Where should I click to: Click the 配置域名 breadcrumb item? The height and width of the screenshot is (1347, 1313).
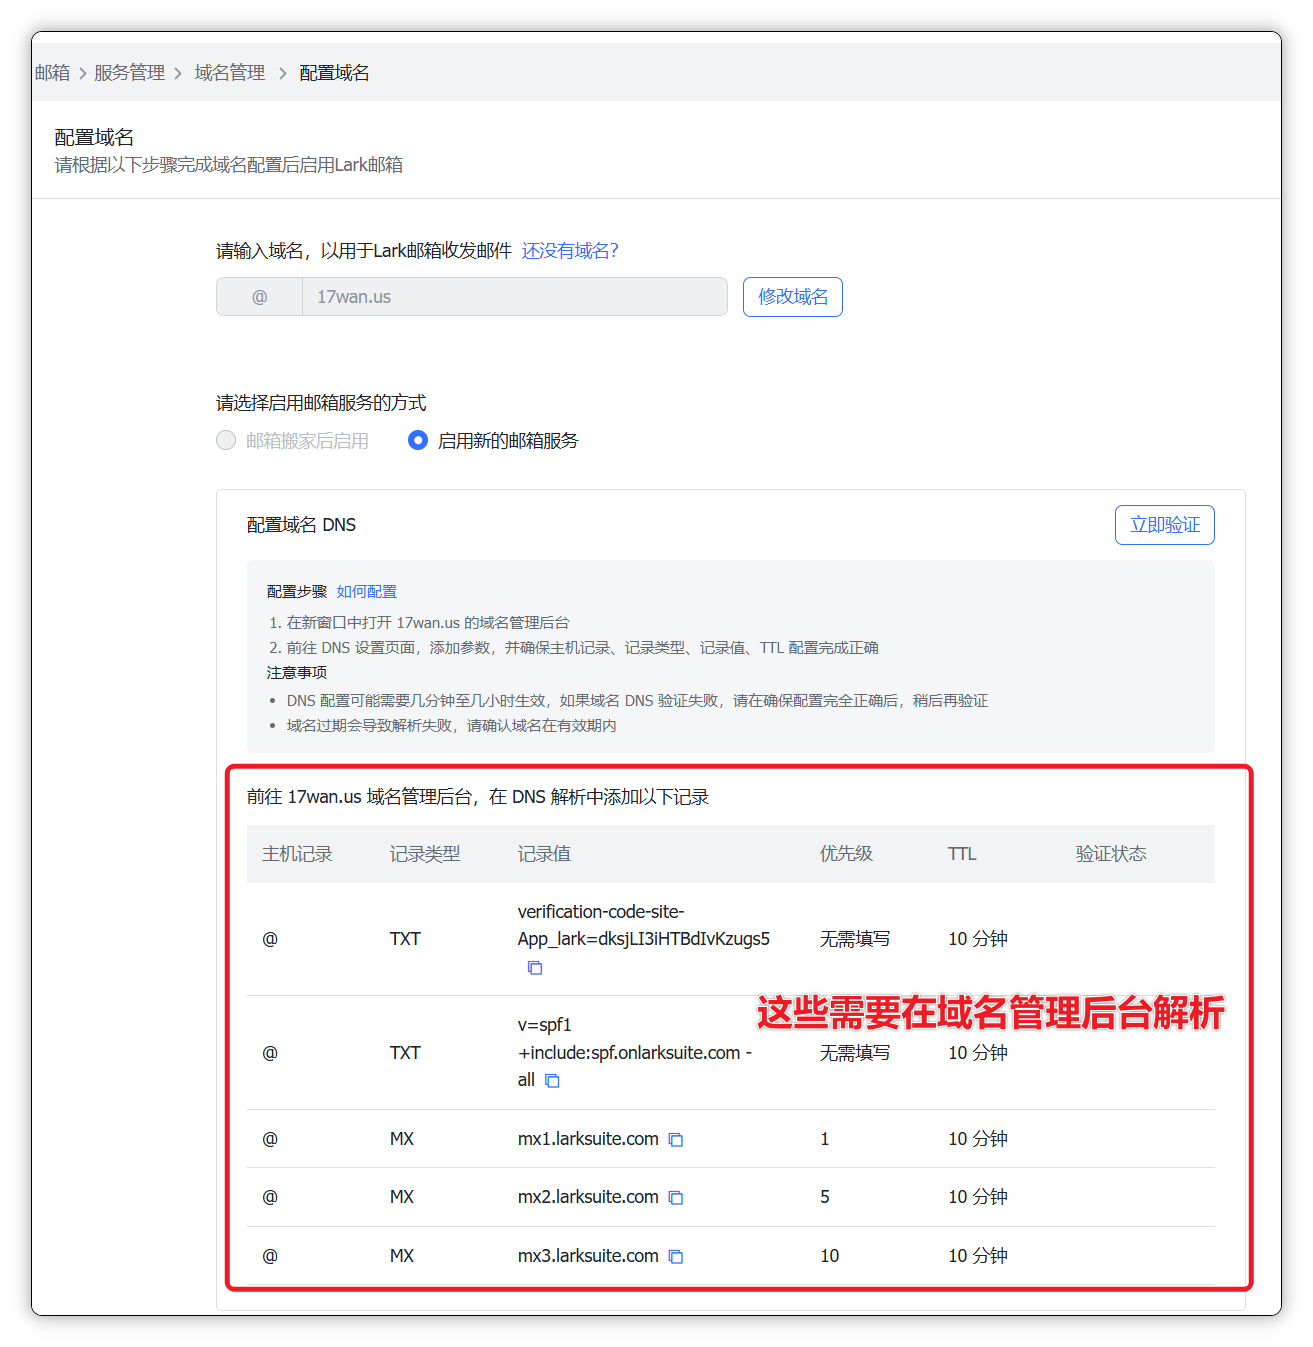point(334,73)
